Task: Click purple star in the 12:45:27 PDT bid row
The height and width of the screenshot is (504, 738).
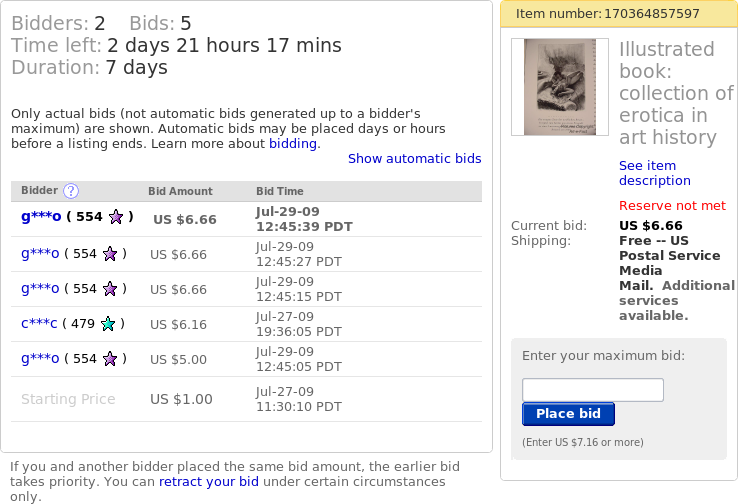Action: coord(110,254)
